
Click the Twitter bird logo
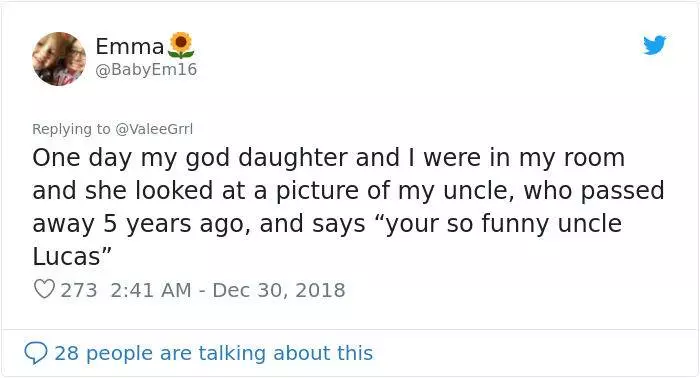coord(654,45)
